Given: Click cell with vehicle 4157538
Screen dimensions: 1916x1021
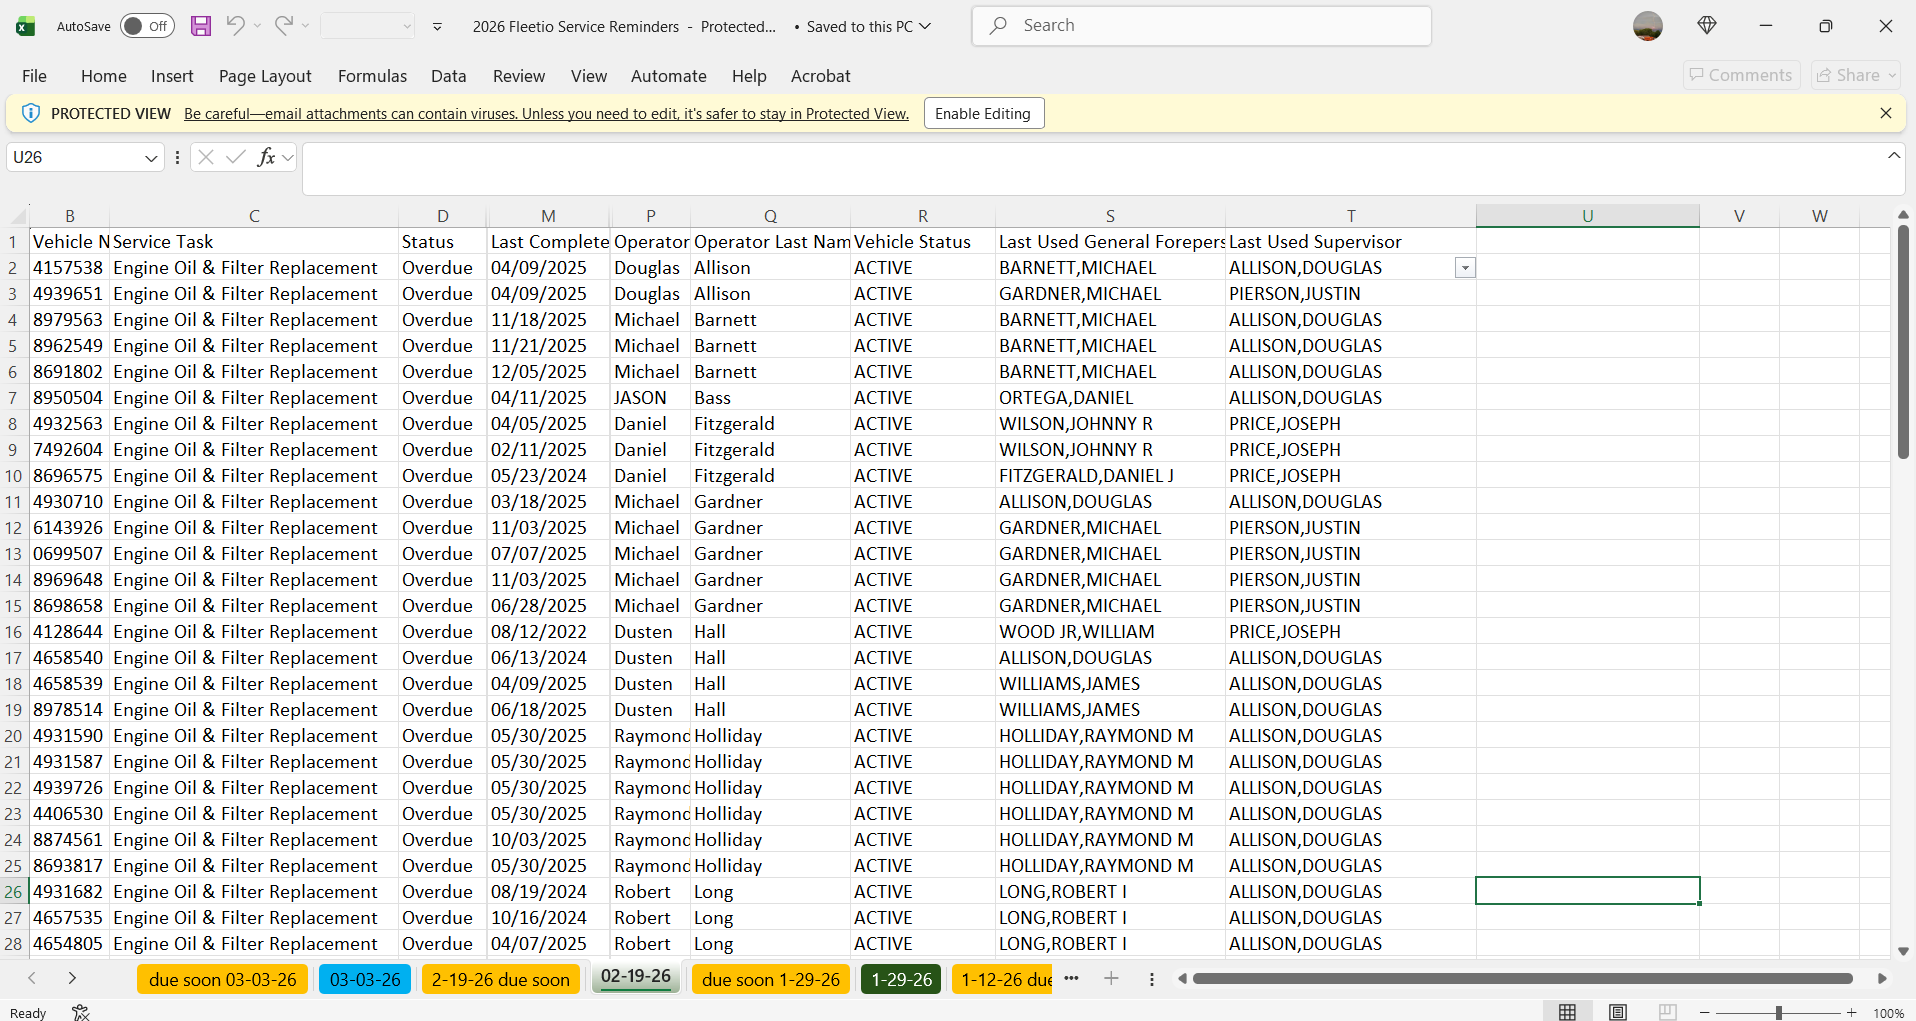Looking at the screenshot, I should click(68, 268).
